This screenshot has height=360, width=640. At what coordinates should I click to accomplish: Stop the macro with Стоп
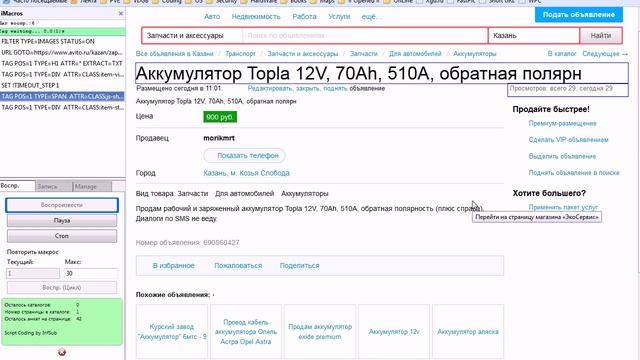click(x=62, y=236)
